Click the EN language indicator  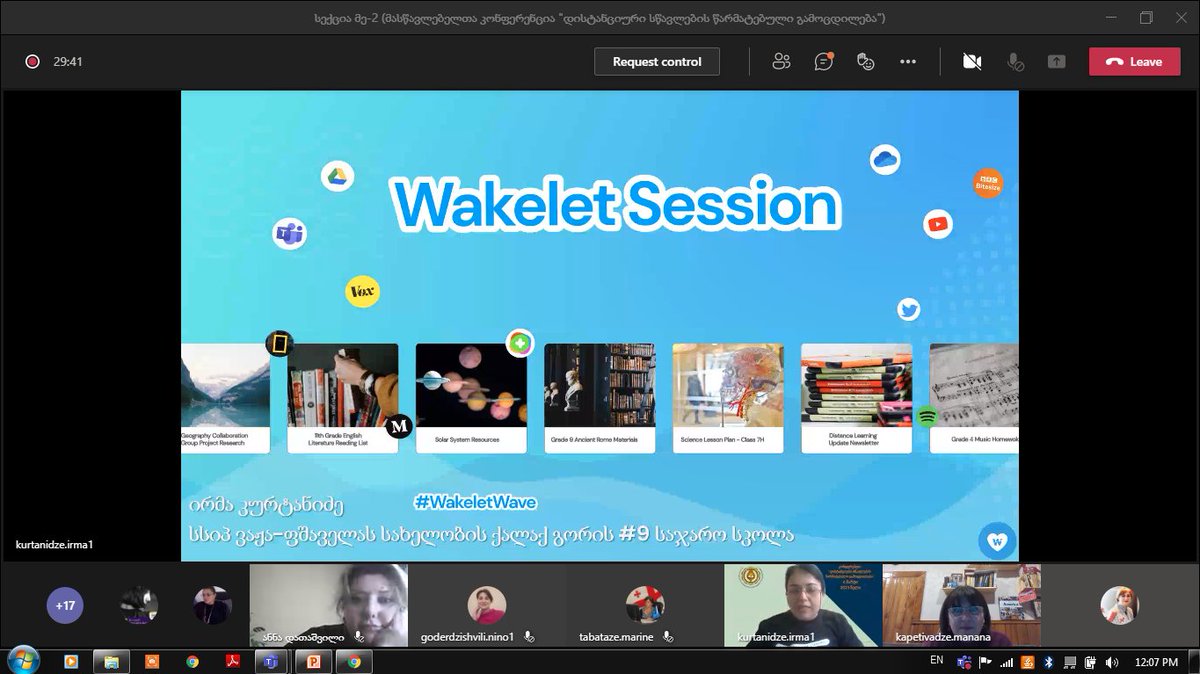[x=936, y=661]
